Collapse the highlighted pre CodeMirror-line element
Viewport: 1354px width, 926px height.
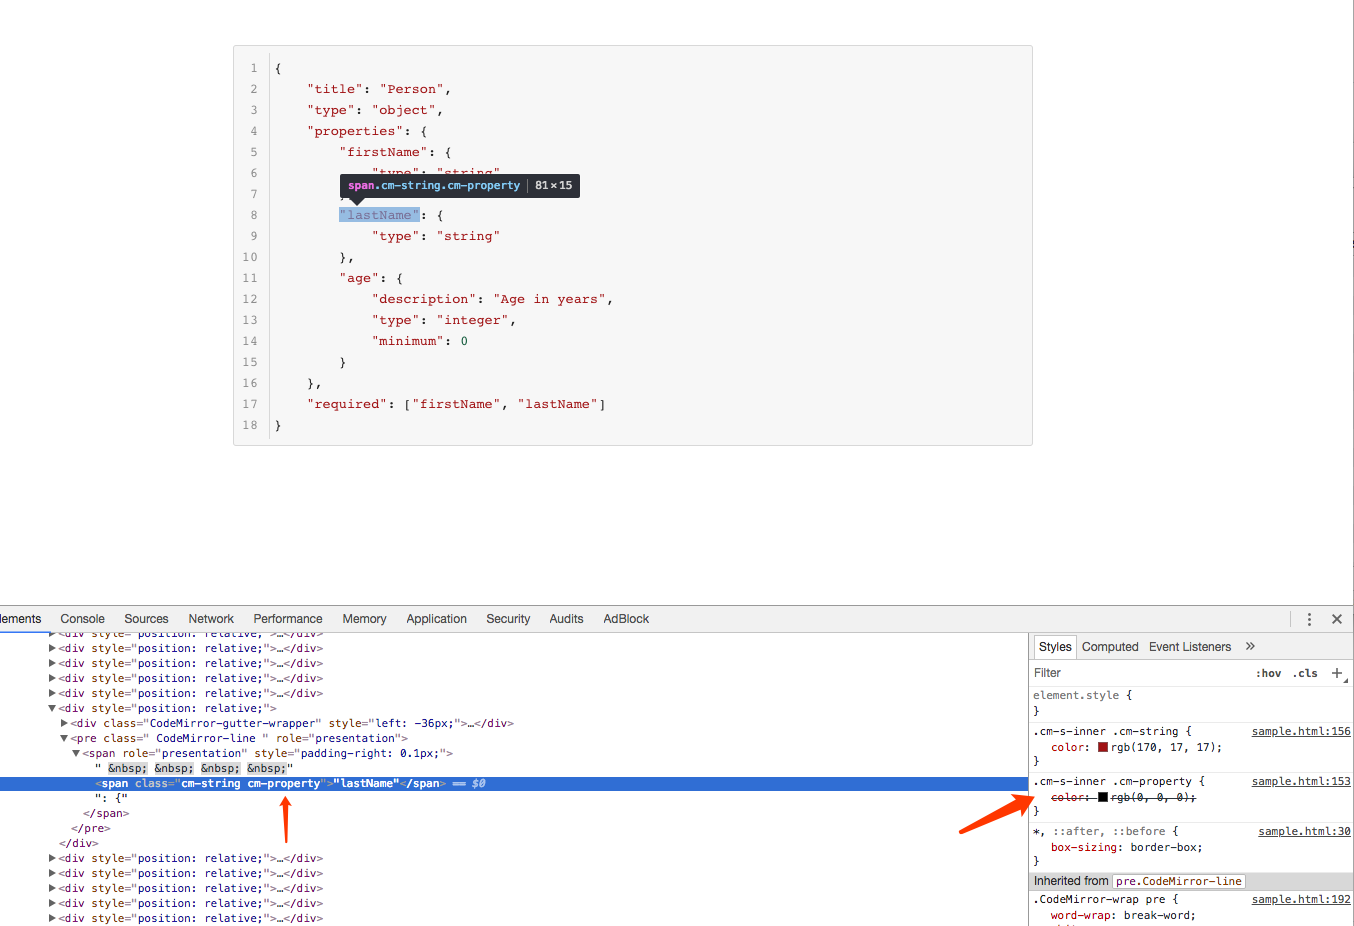pos(64,738)
